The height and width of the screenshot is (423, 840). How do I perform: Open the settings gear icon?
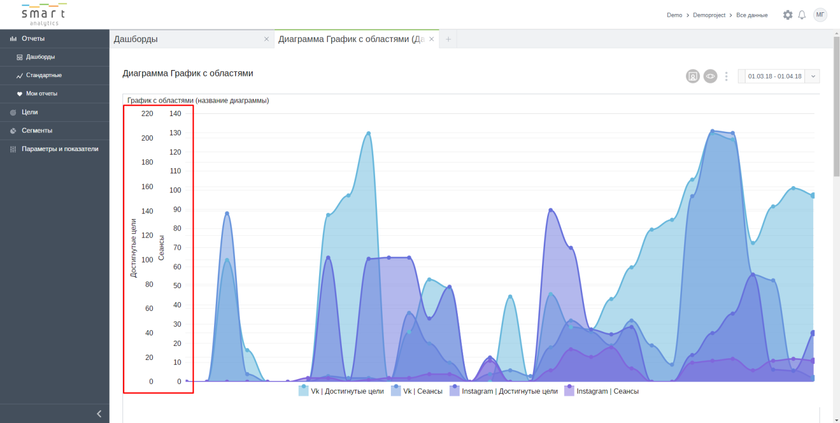click(x=787, y=15)
